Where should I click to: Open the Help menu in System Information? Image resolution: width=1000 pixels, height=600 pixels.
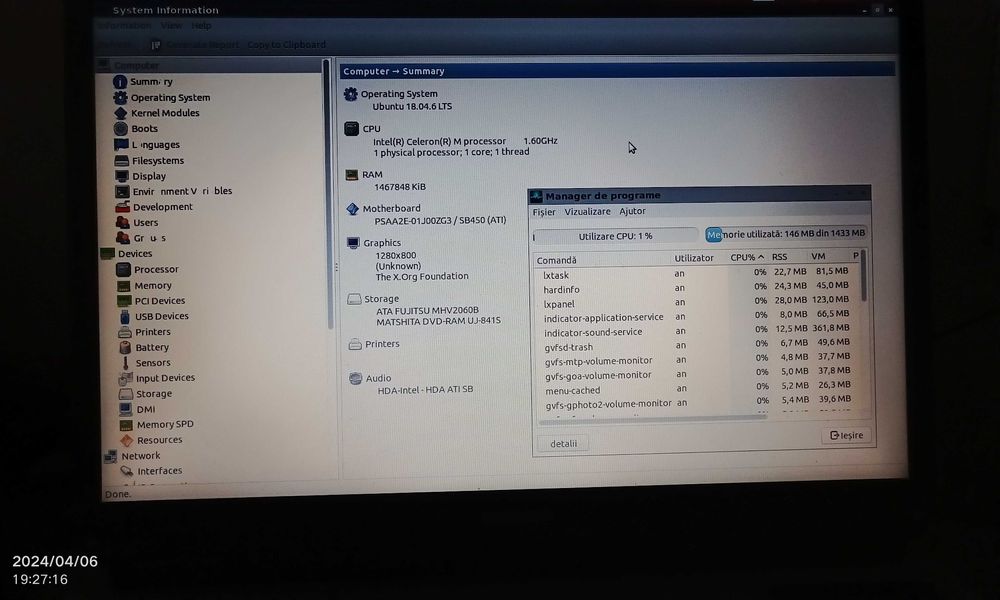pos(202,26)
